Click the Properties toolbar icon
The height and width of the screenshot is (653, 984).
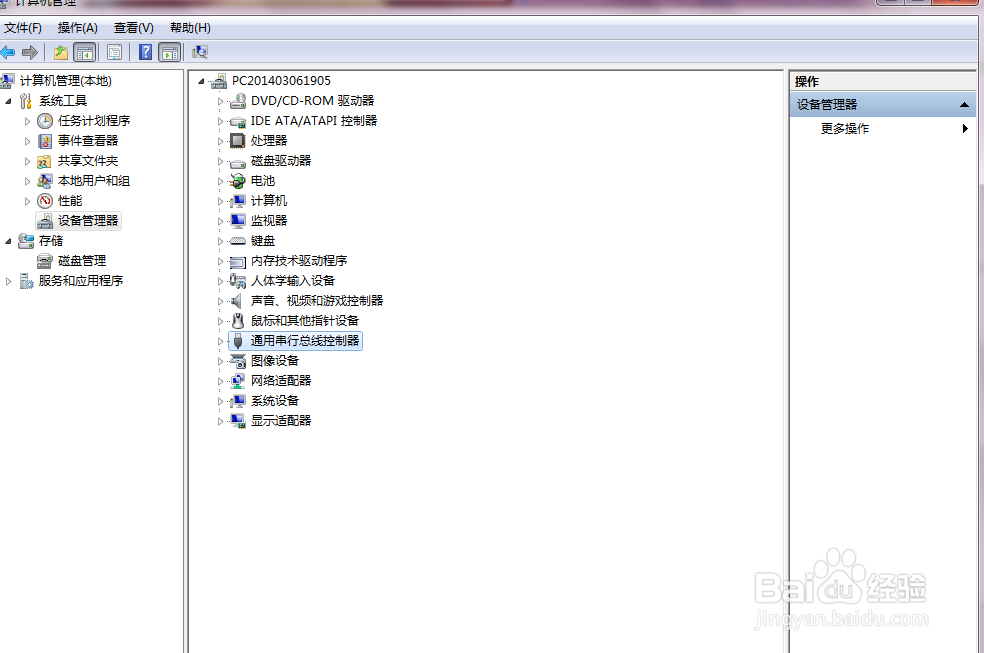point(114,52)
